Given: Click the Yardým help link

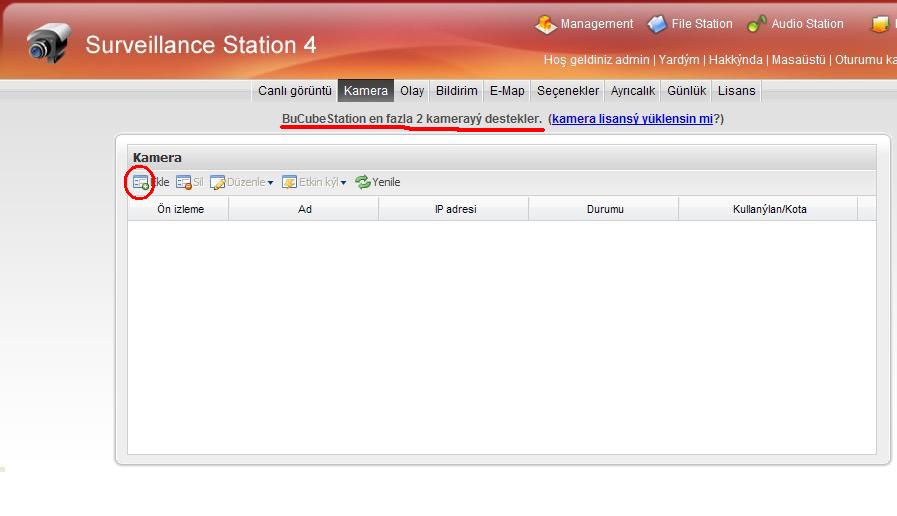Looking at the screenshot, I should (679, 60).
